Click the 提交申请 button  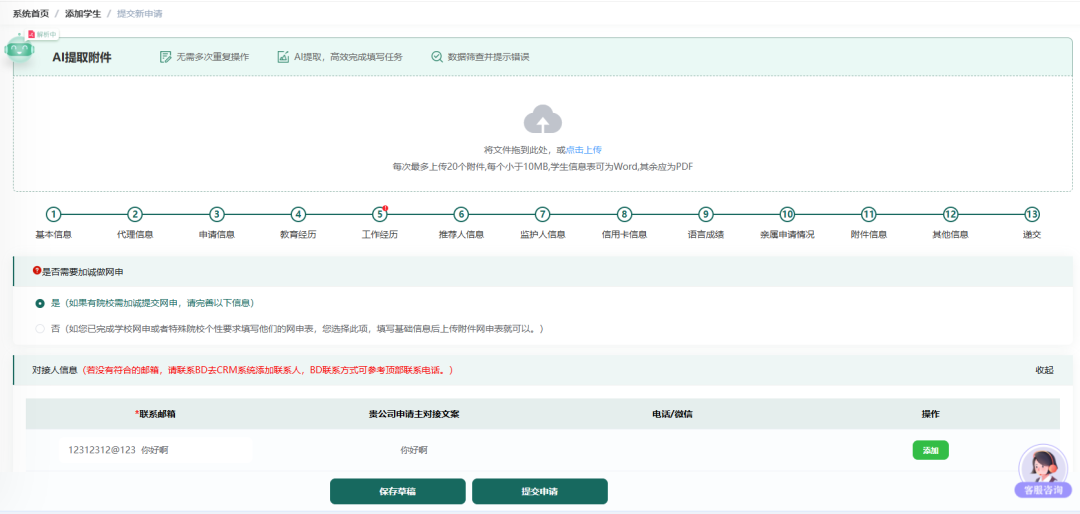[x=539, y=491]
